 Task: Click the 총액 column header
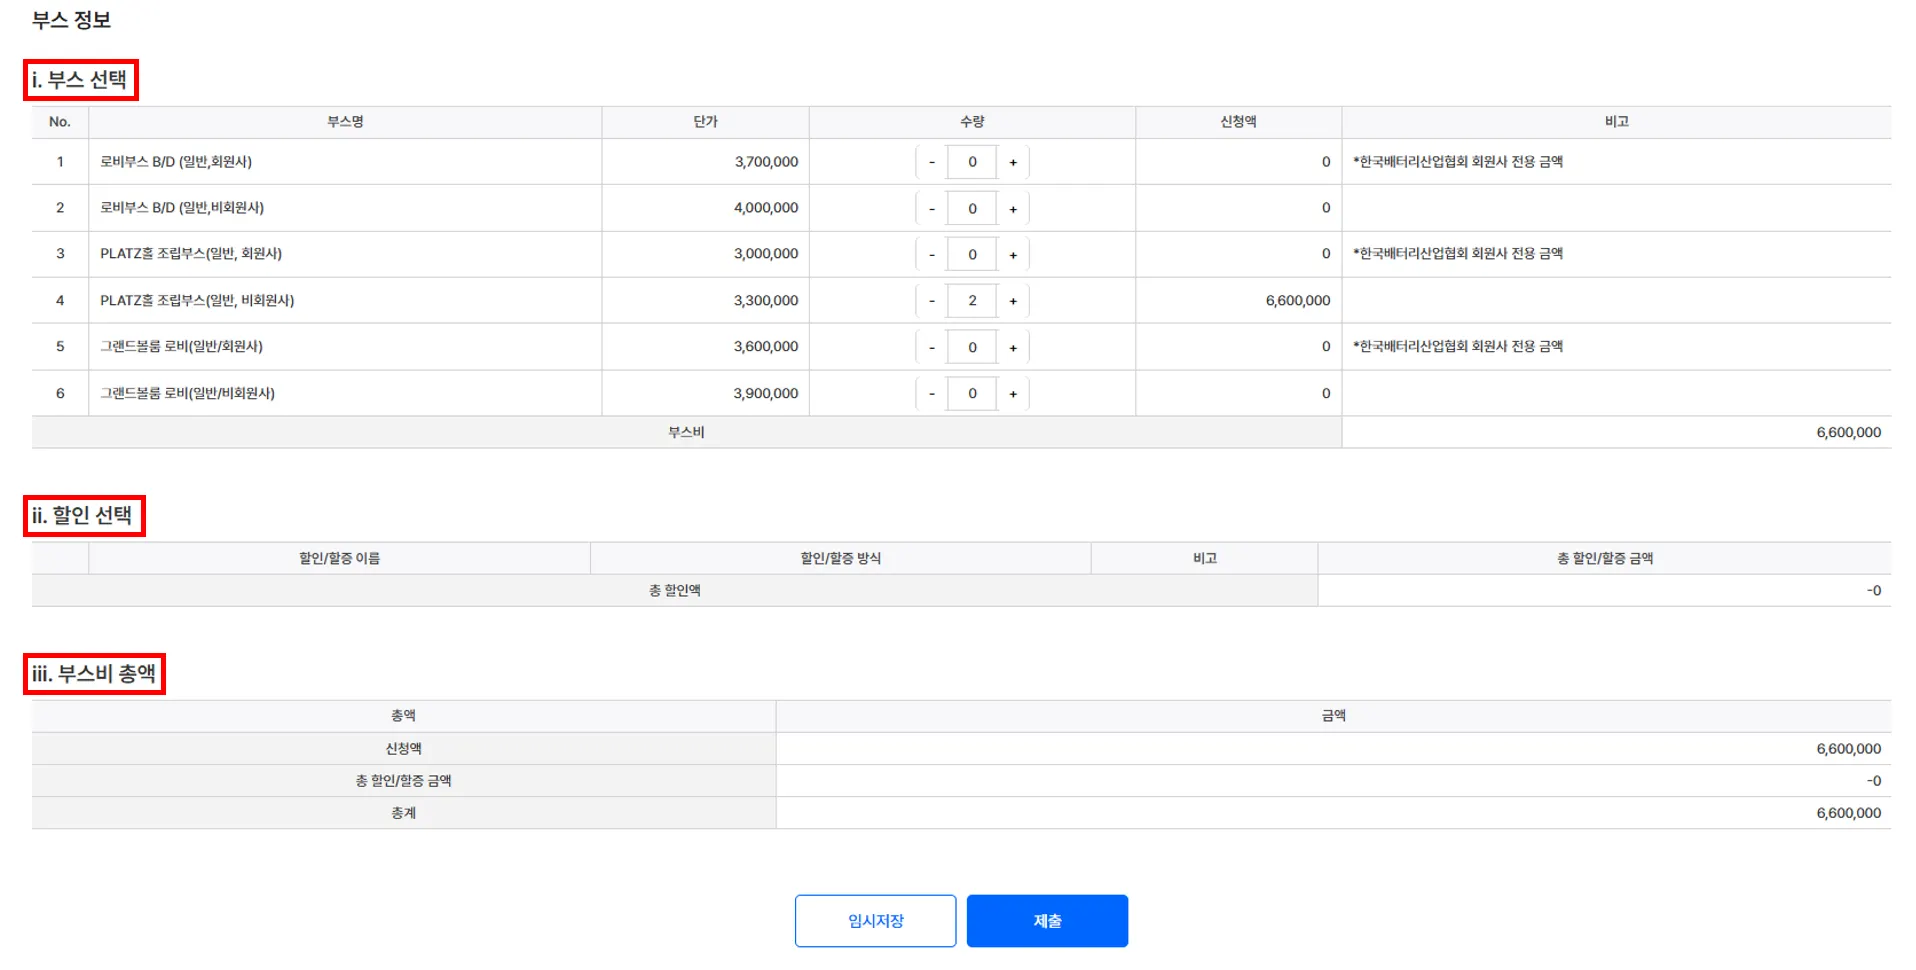(x=403, y=716)
